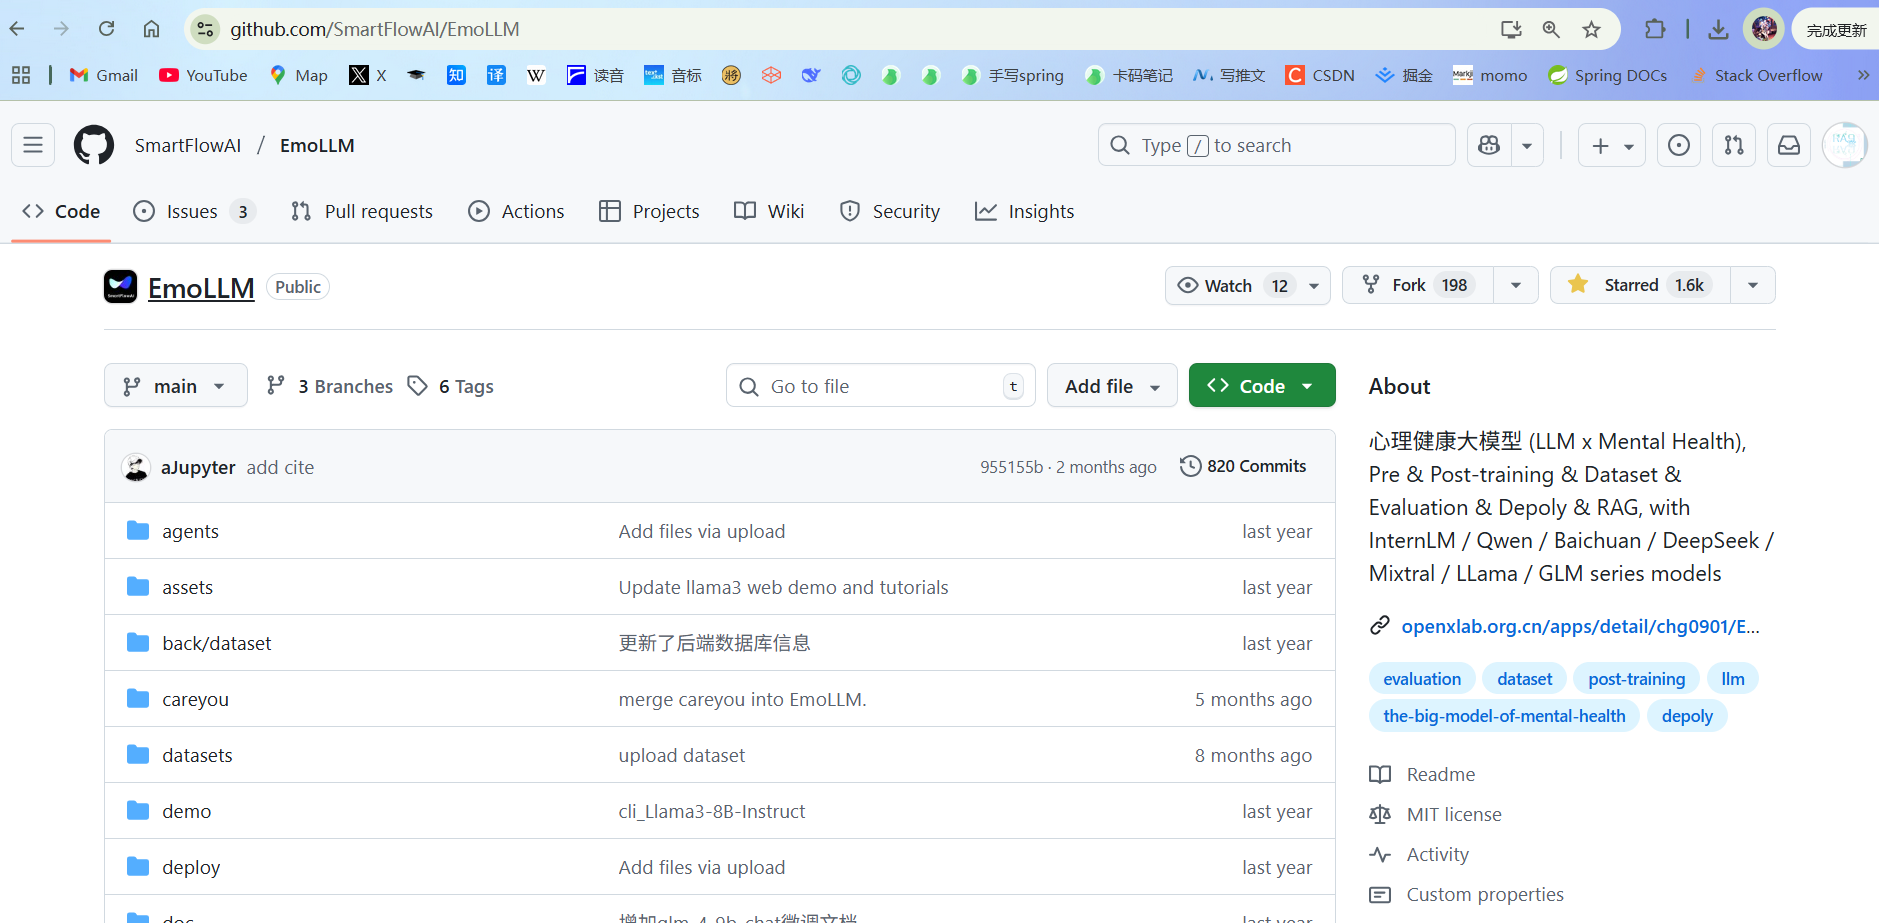This screenshot has width=1879, height=923.
Task: Open the openxlab.org.cn project link
Action: click(x=1580, y=626)
